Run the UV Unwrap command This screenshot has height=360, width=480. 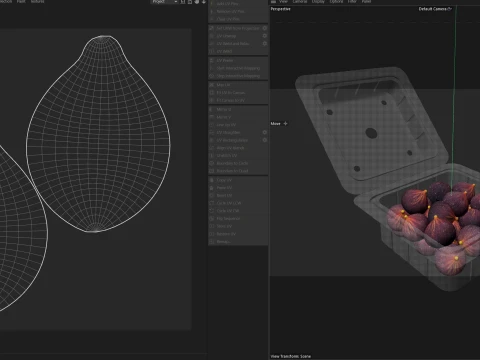(235, 36)
